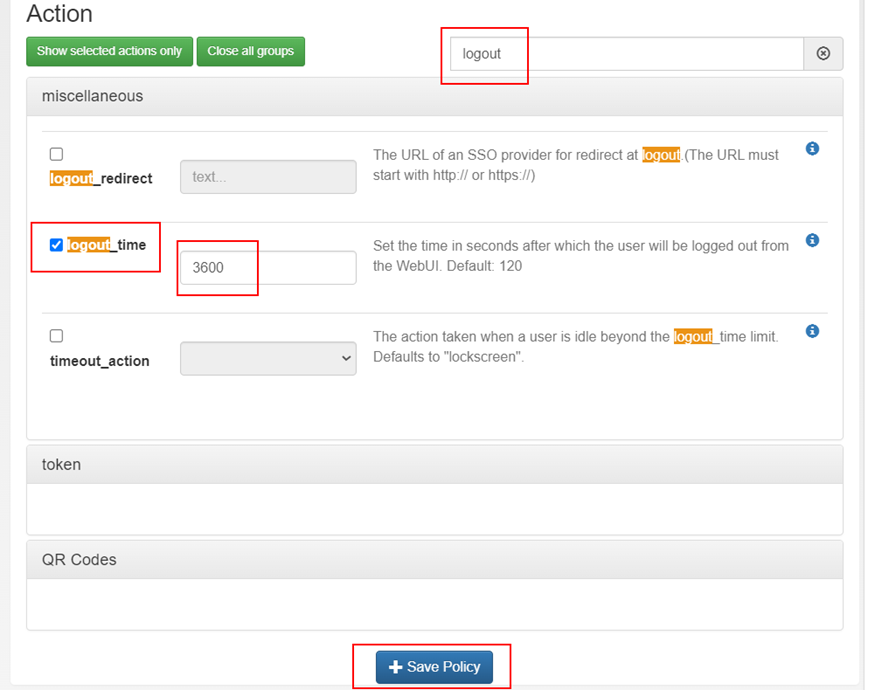Uncheck the logout_time checkbox
The image size is (875, 690).
[56, 245]
